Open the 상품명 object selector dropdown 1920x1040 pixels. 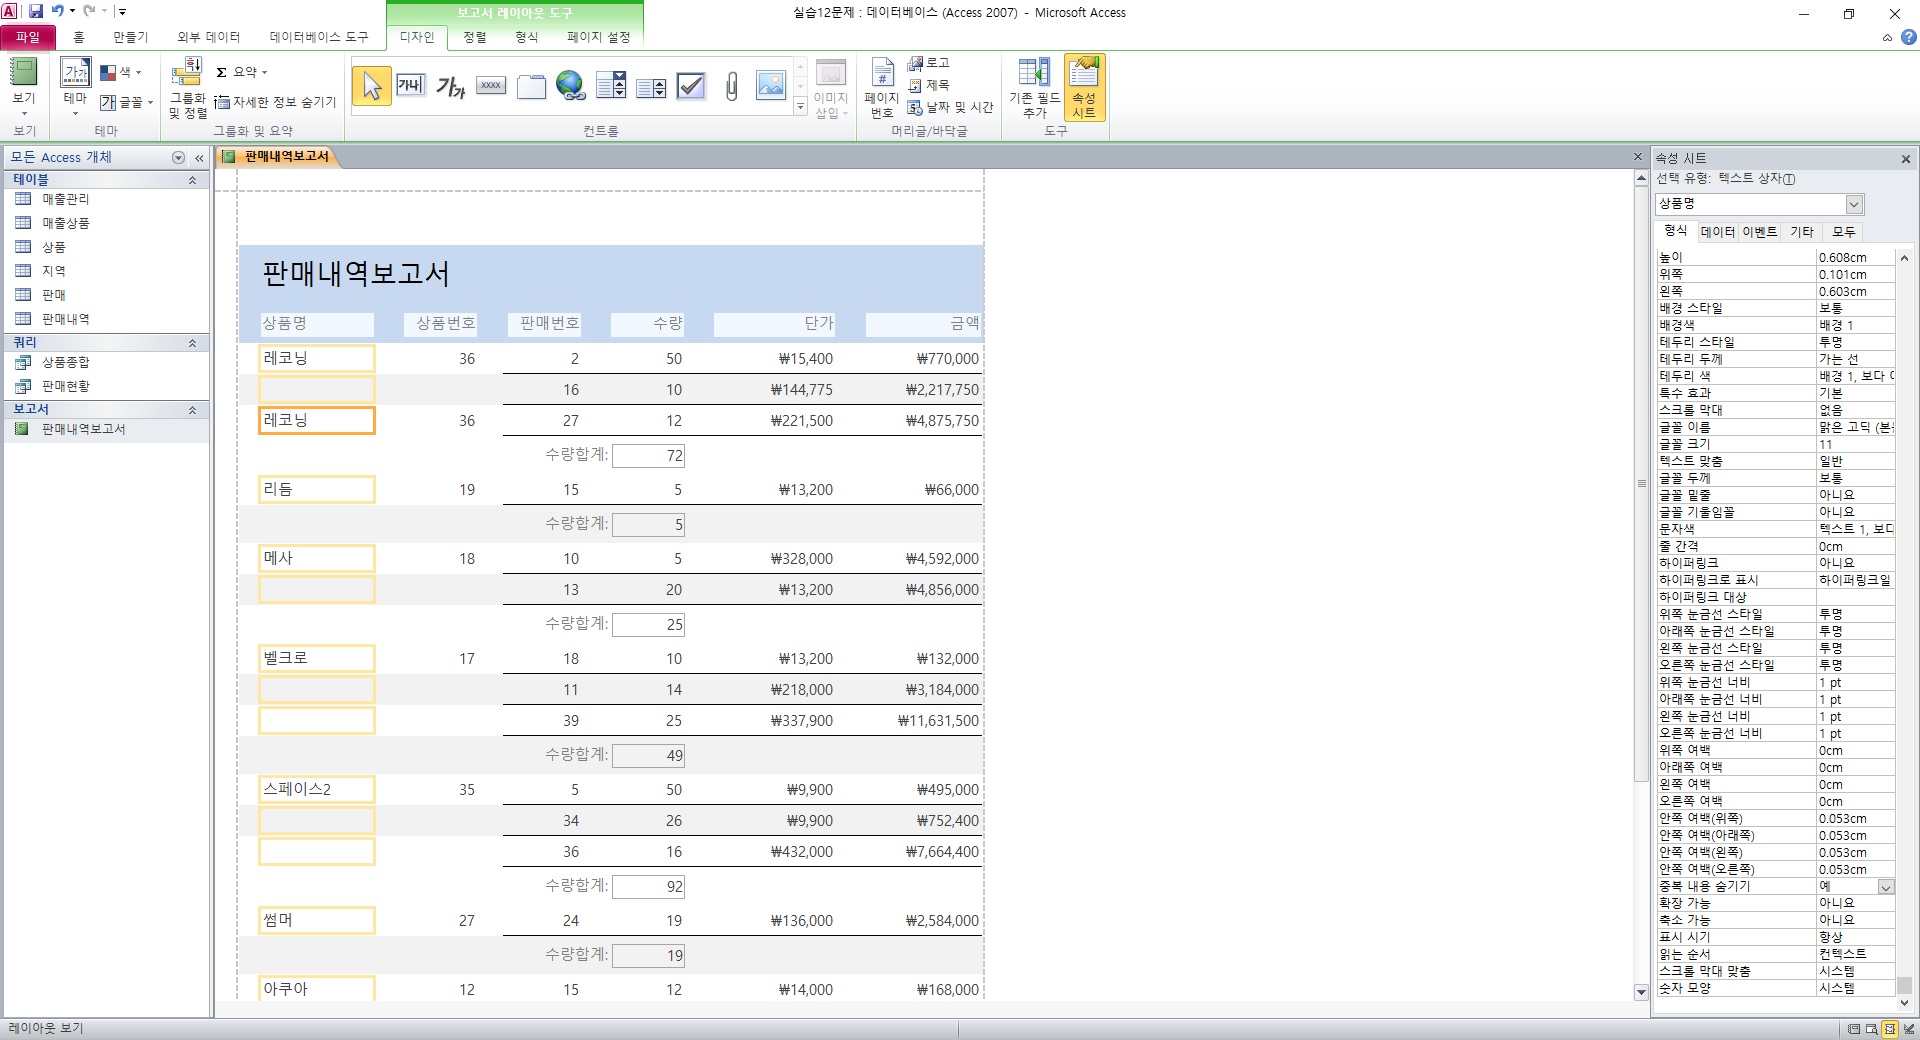[x=1854, y=205]
